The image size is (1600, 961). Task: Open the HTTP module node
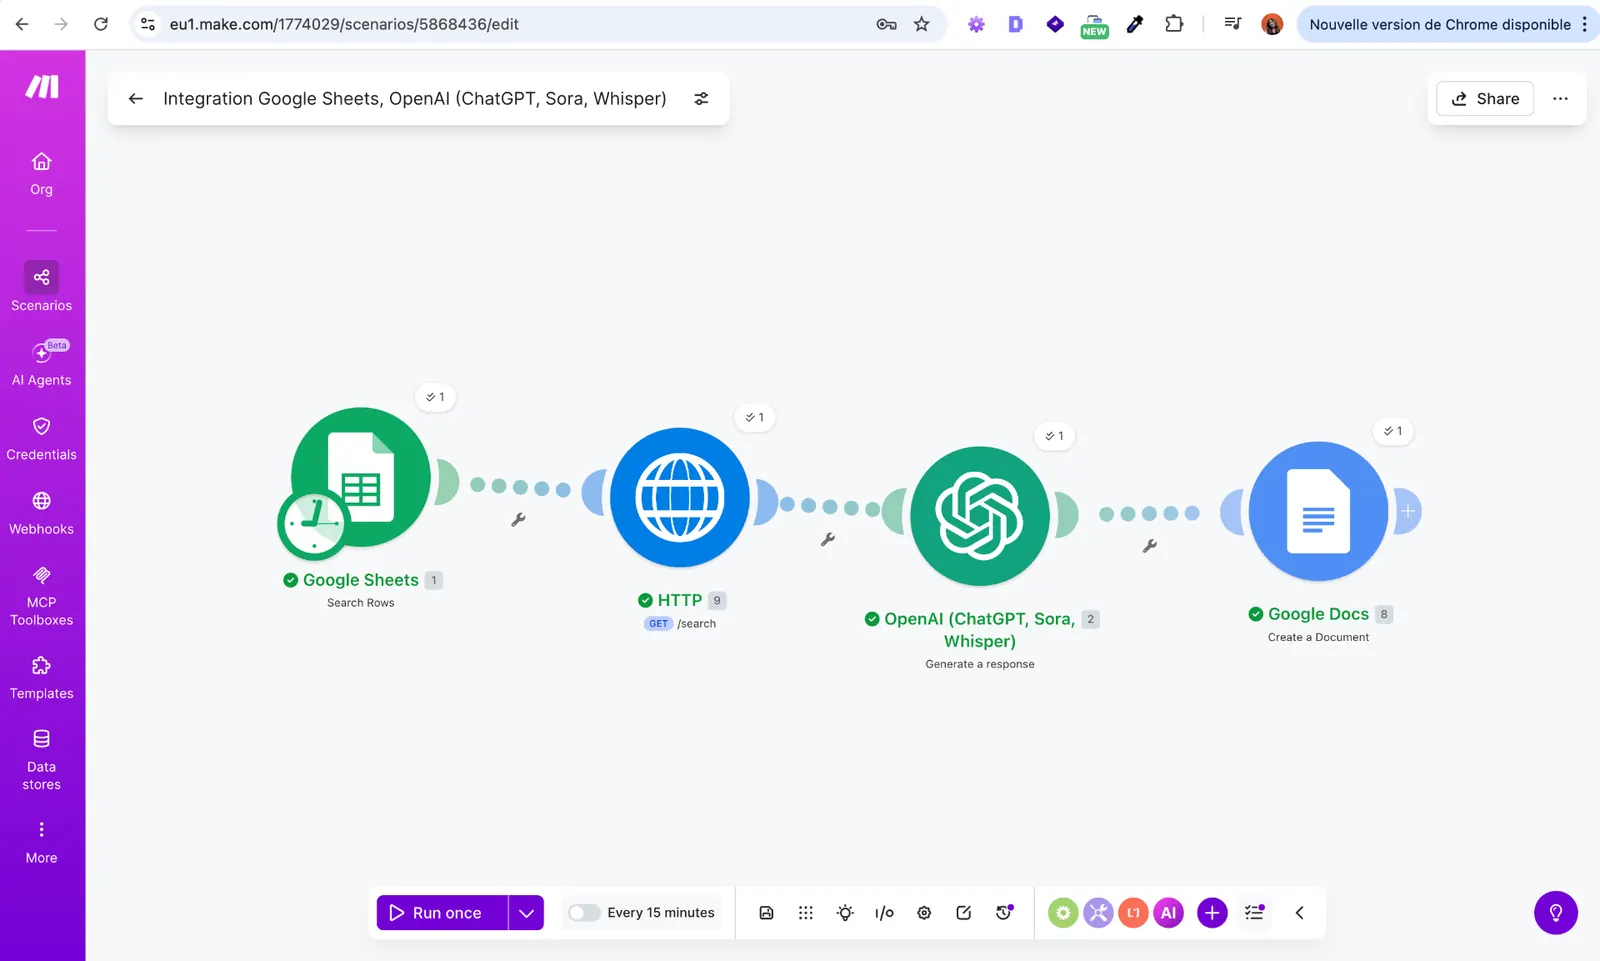click(680, 497)
